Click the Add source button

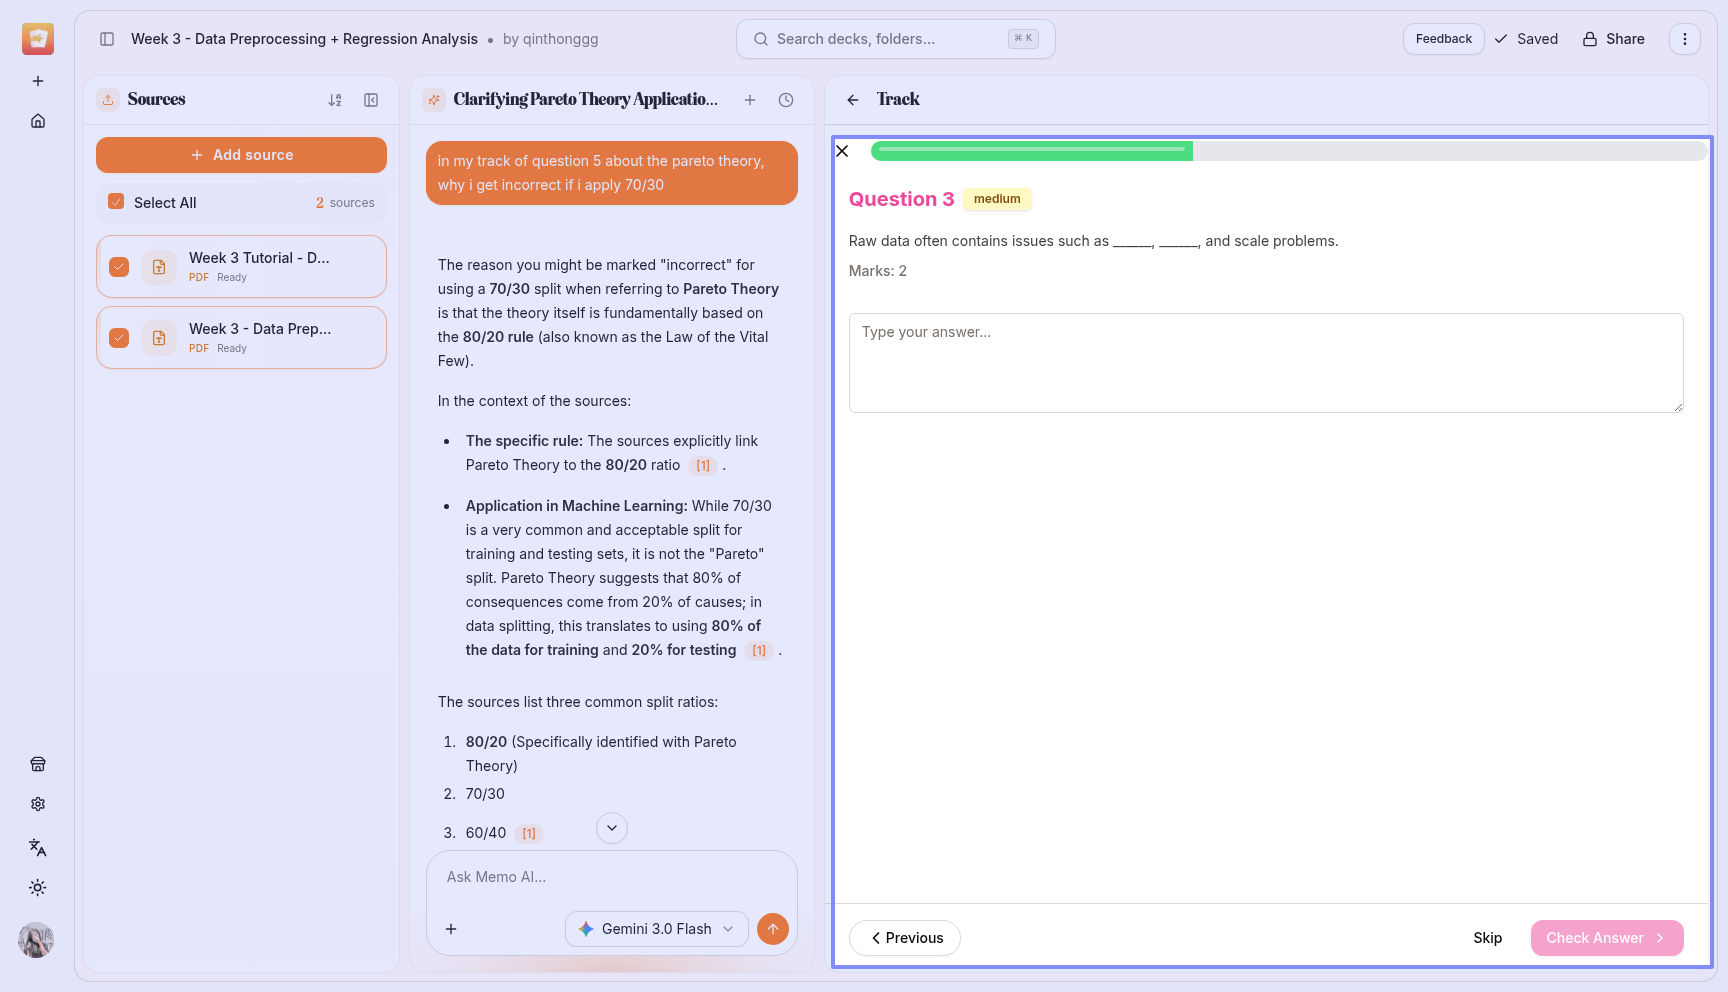click(241, 155)
